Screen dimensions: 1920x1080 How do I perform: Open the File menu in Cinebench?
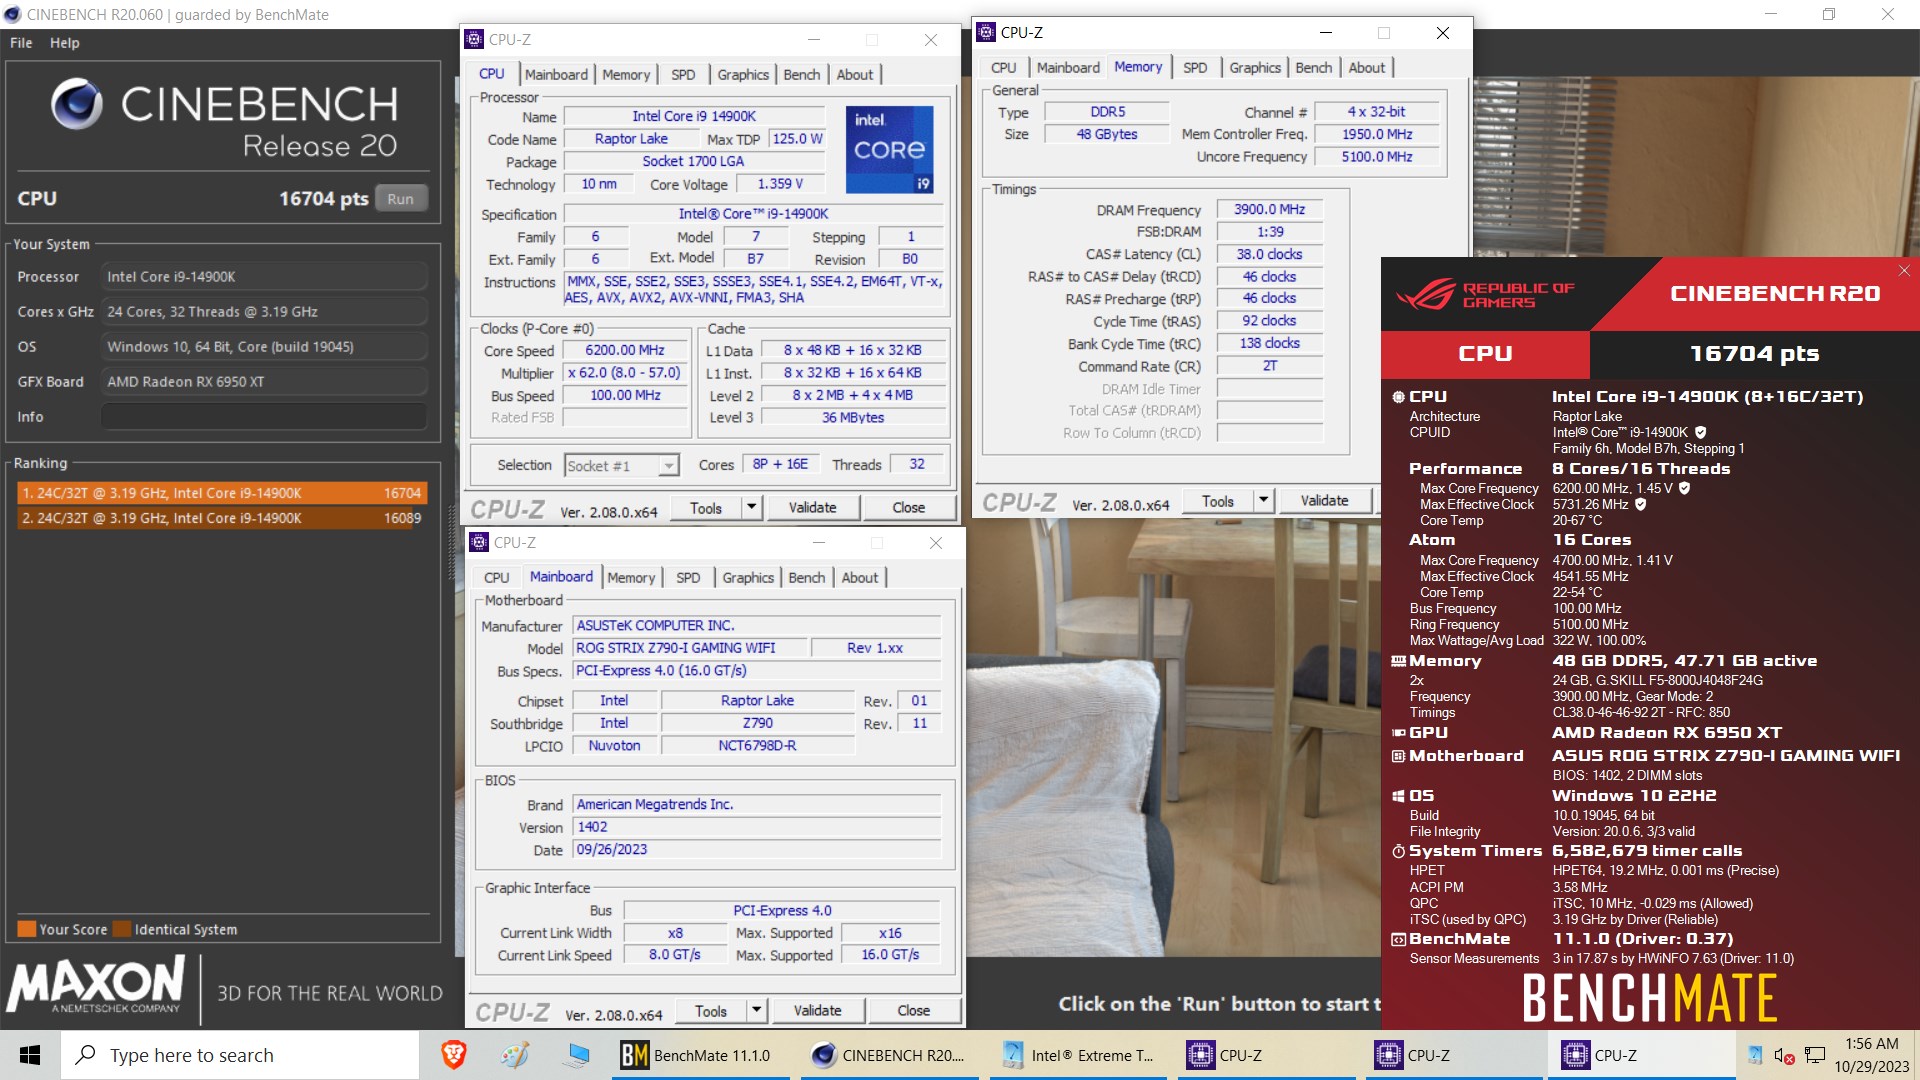click(21, 43)
